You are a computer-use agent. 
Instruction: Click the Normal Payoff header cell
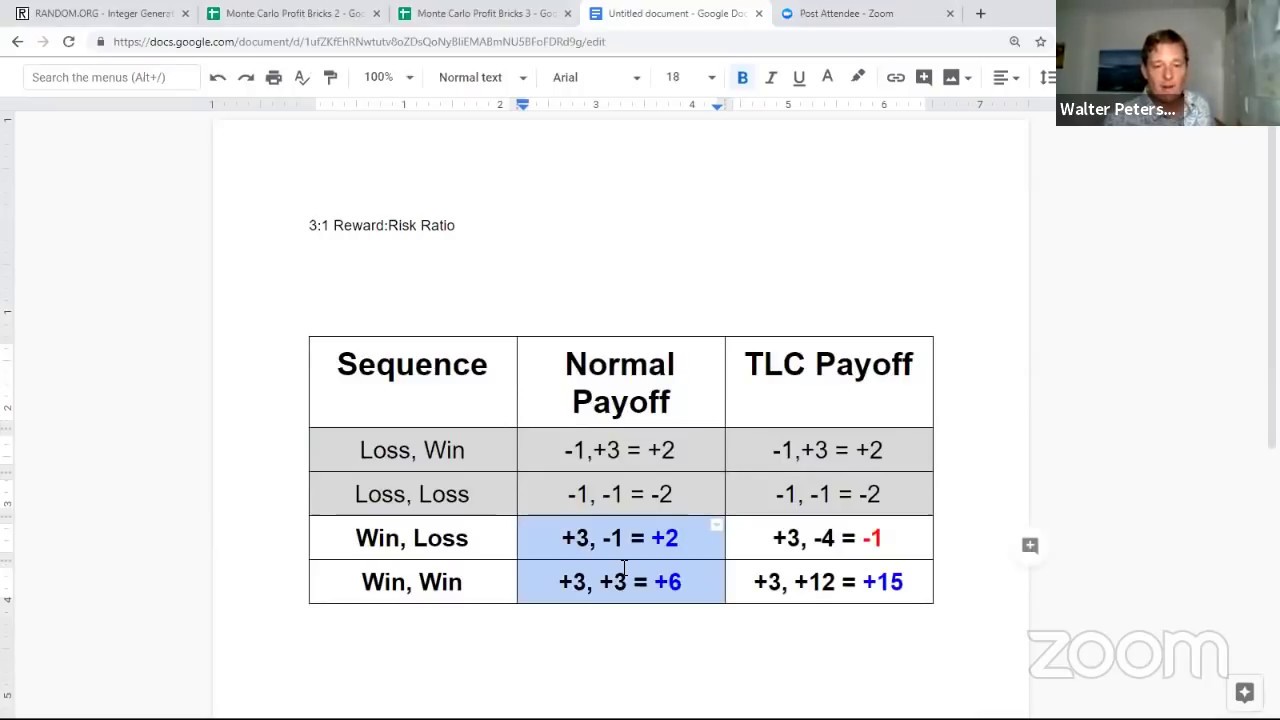(x=621, y=382)
